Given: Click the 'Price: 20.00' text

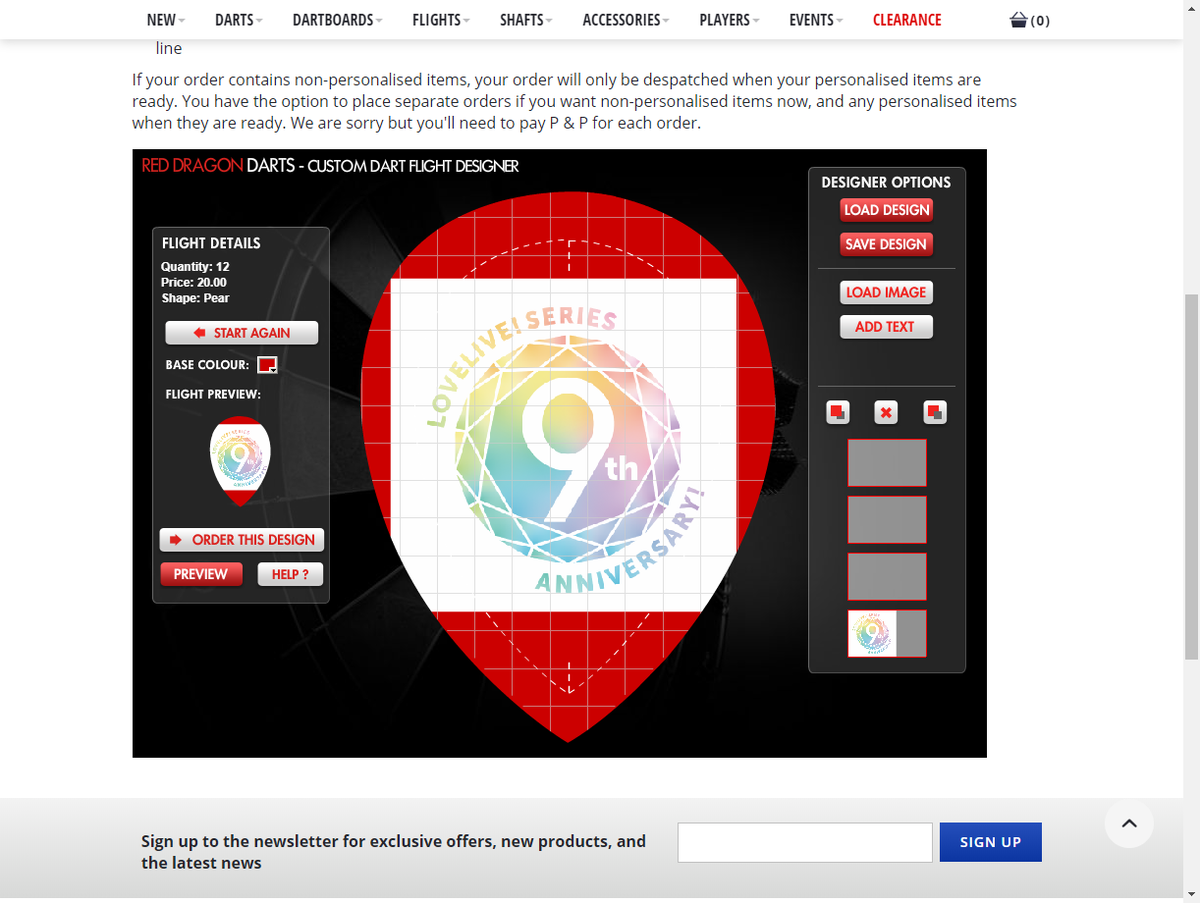Looking at the screenshot, I should [194, 283].
